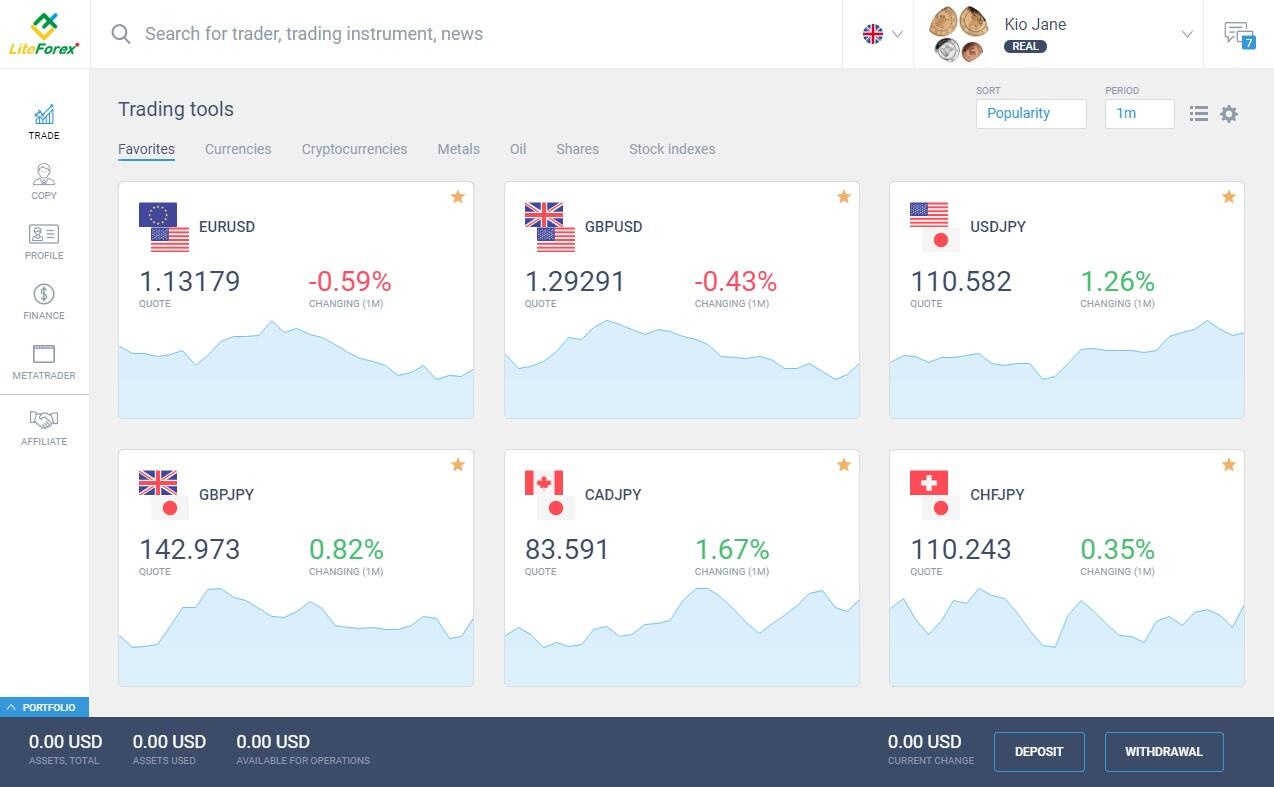Click Kio Jane's profile avatar
Screen dimensions: 1274x787
[959, 34]
